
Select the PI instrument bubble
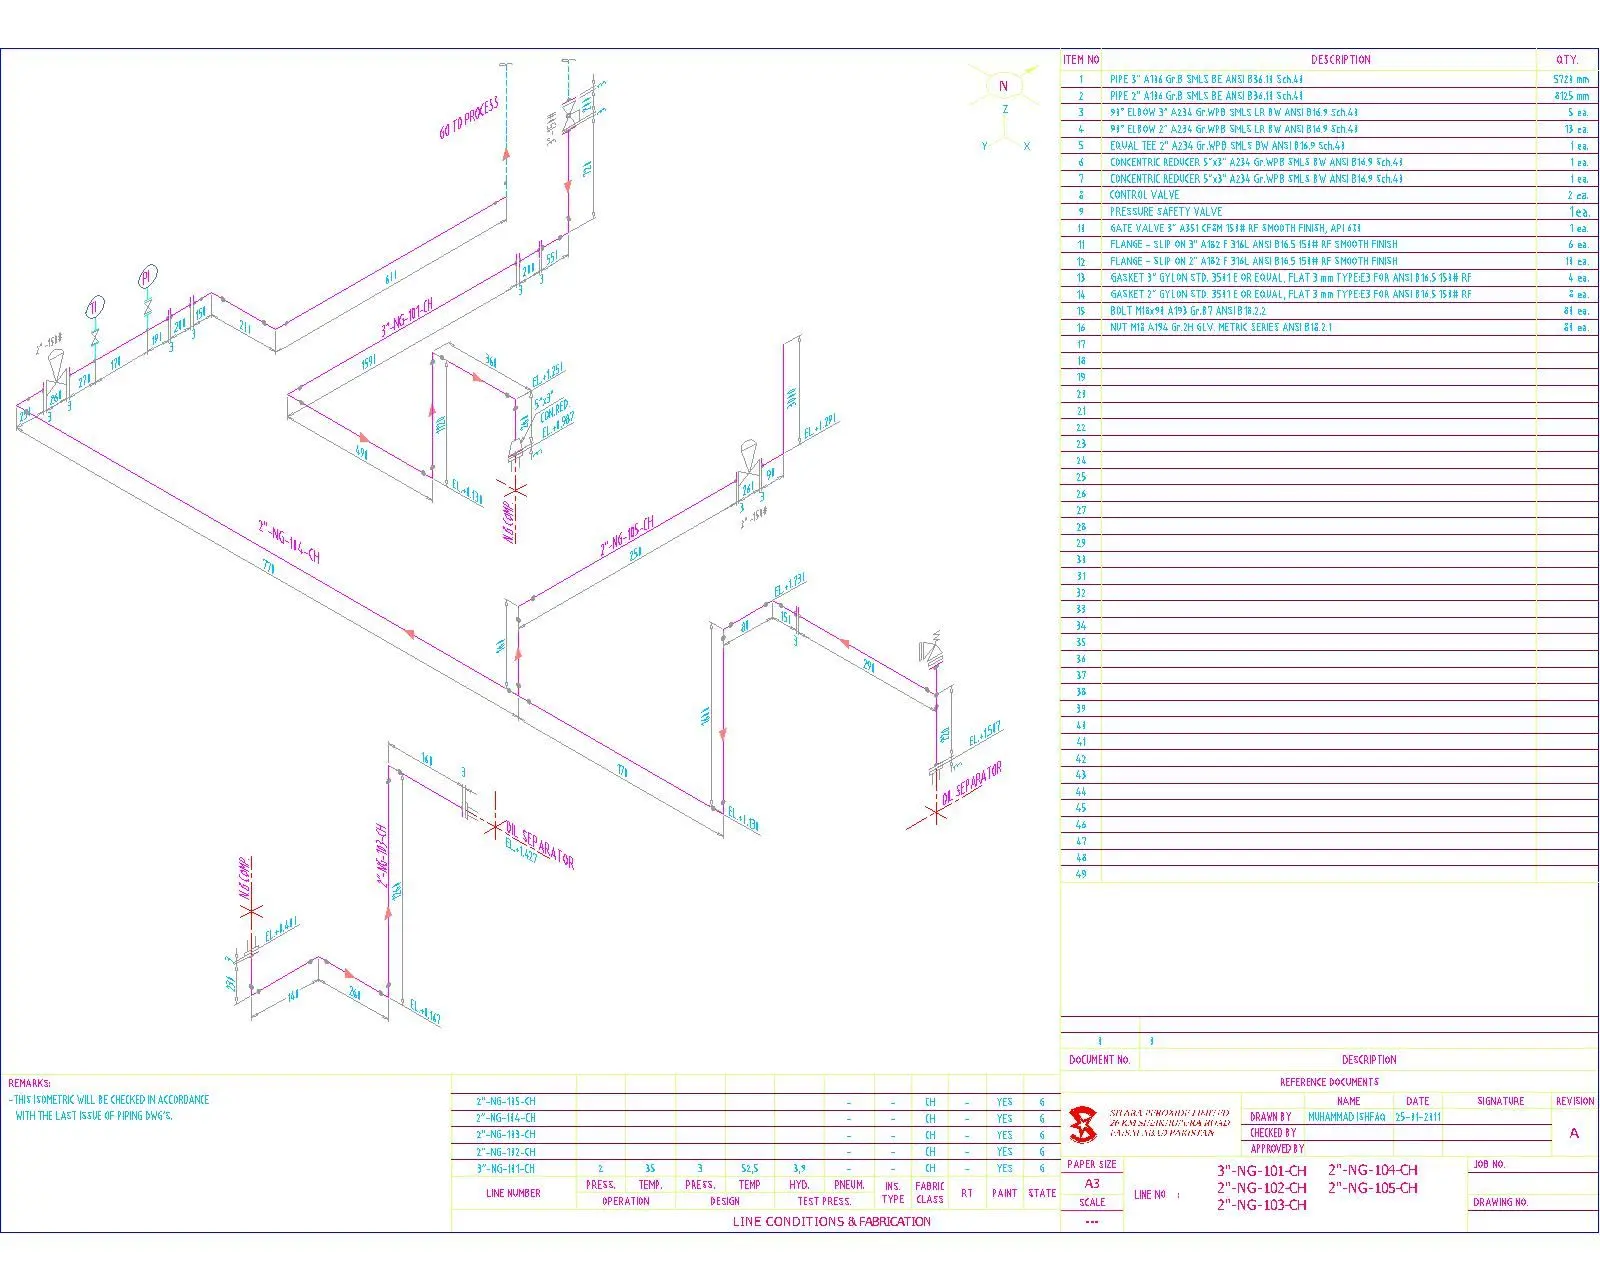click(148, 275)
